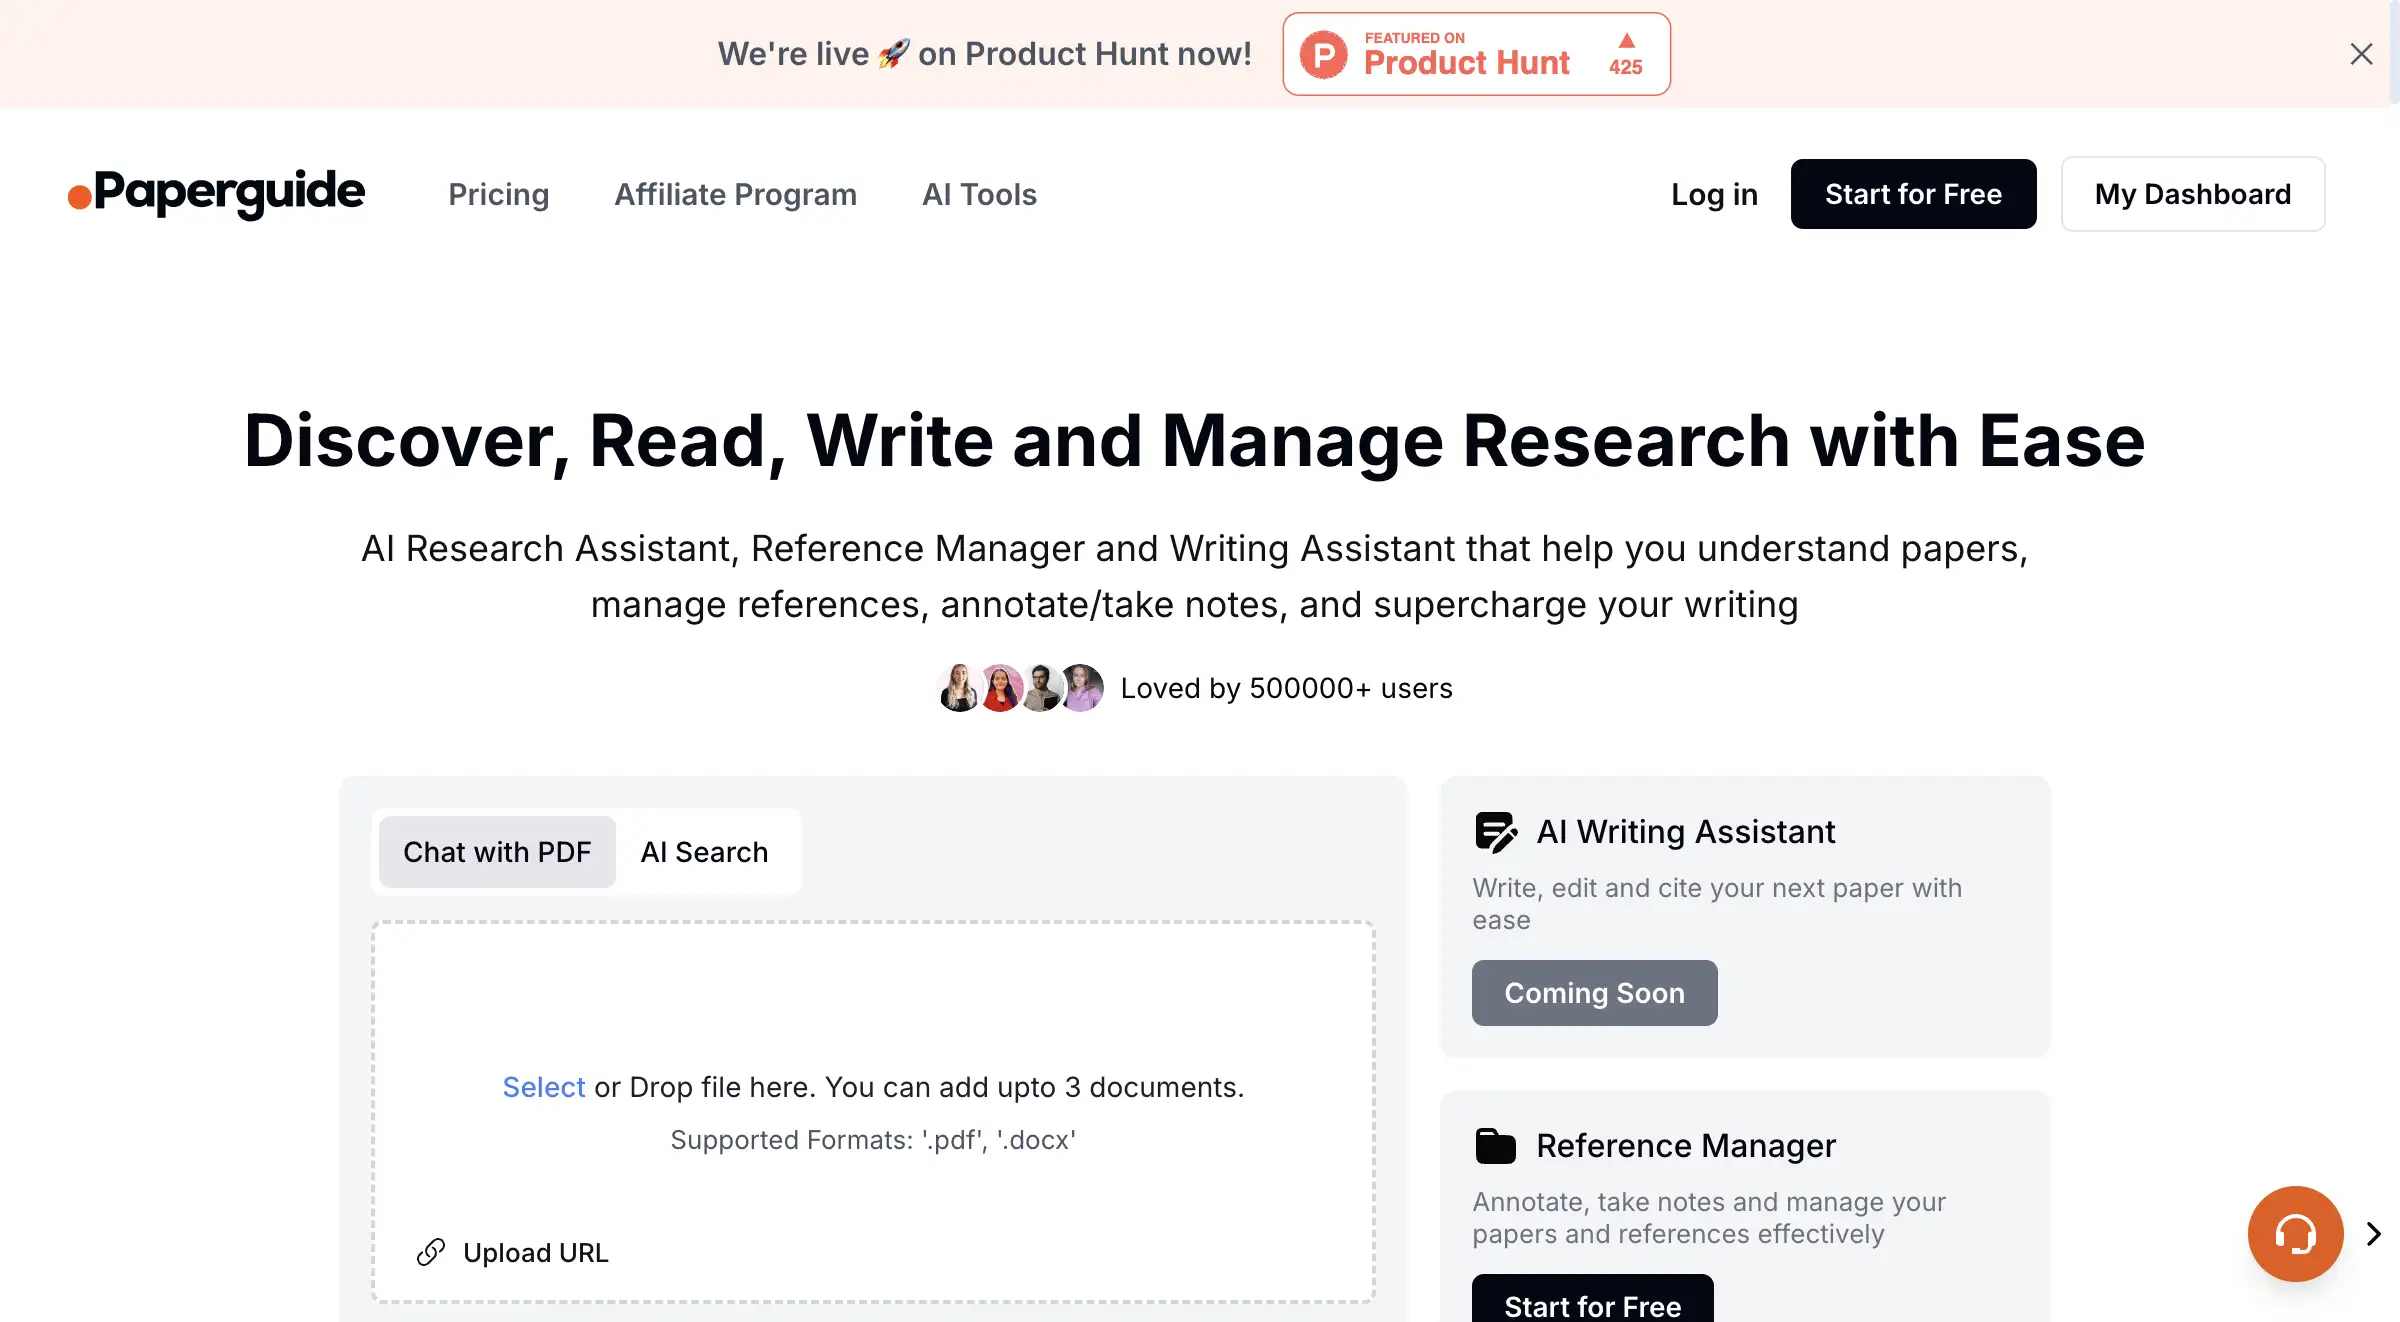
Task: Switch to the AI Search tab
Action: [x=704, y=851]
